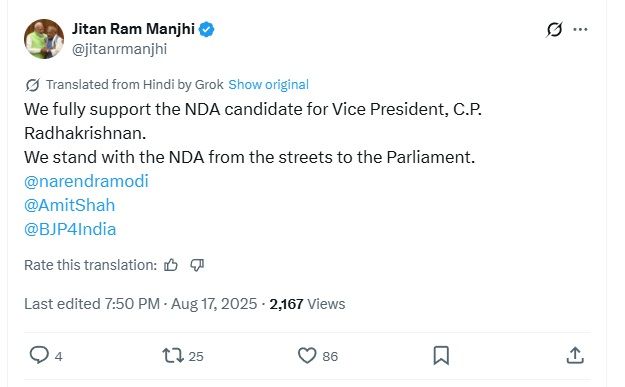Open the 2,167 Views analytics
The width and height of the screenshot is (625, 387).
(x=307, y=304)
